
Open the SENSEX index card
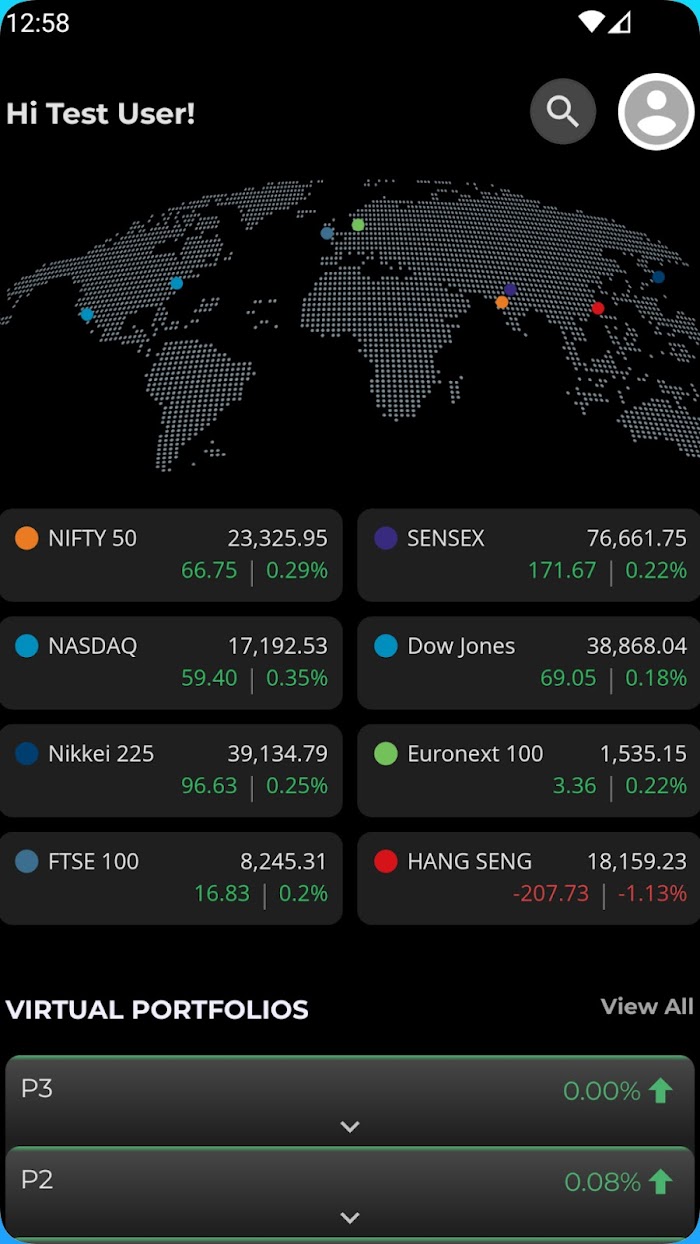529,555
